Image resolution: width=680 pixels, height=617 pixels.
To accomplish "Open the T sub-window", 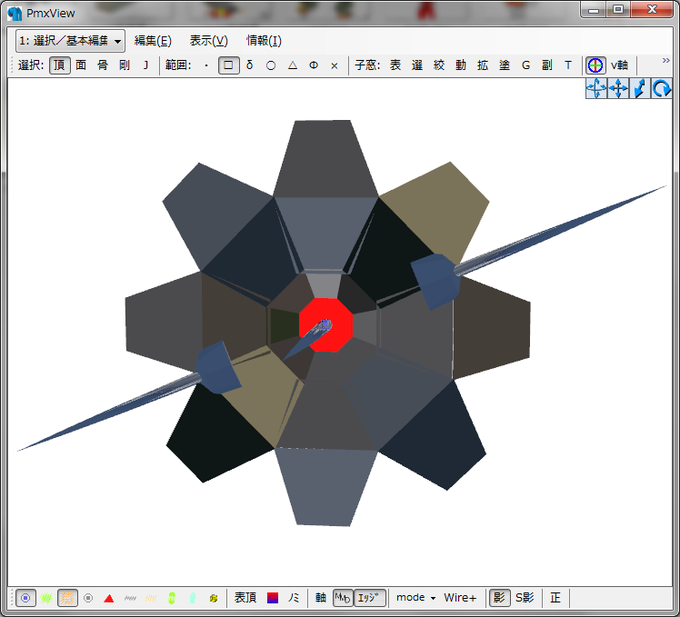I will tap(568, 65).
